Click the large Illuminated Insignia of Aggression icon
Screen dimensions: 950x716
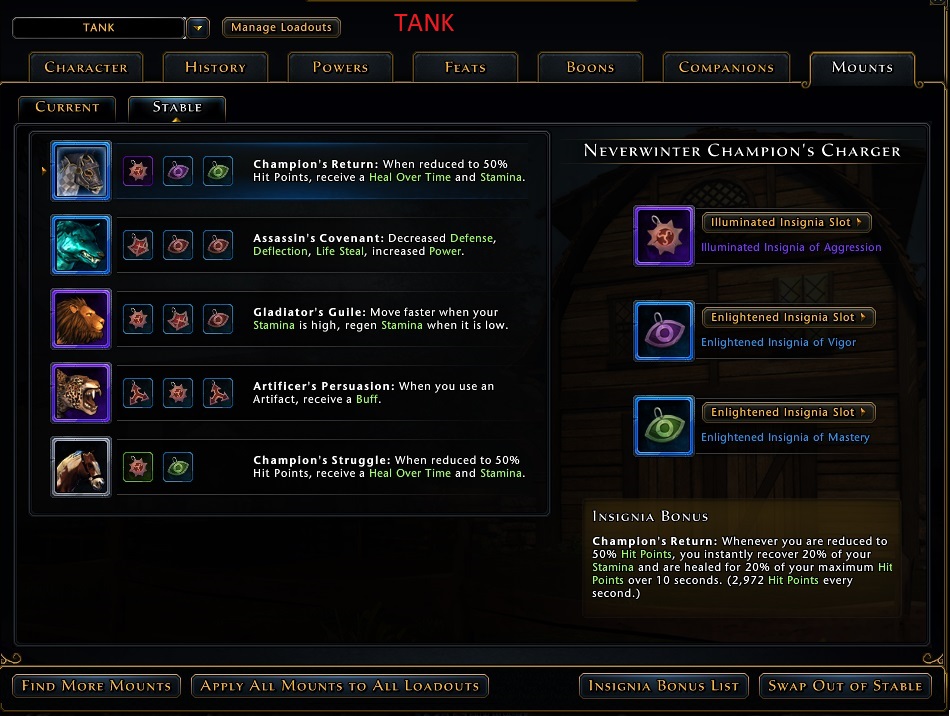[664, 236]
